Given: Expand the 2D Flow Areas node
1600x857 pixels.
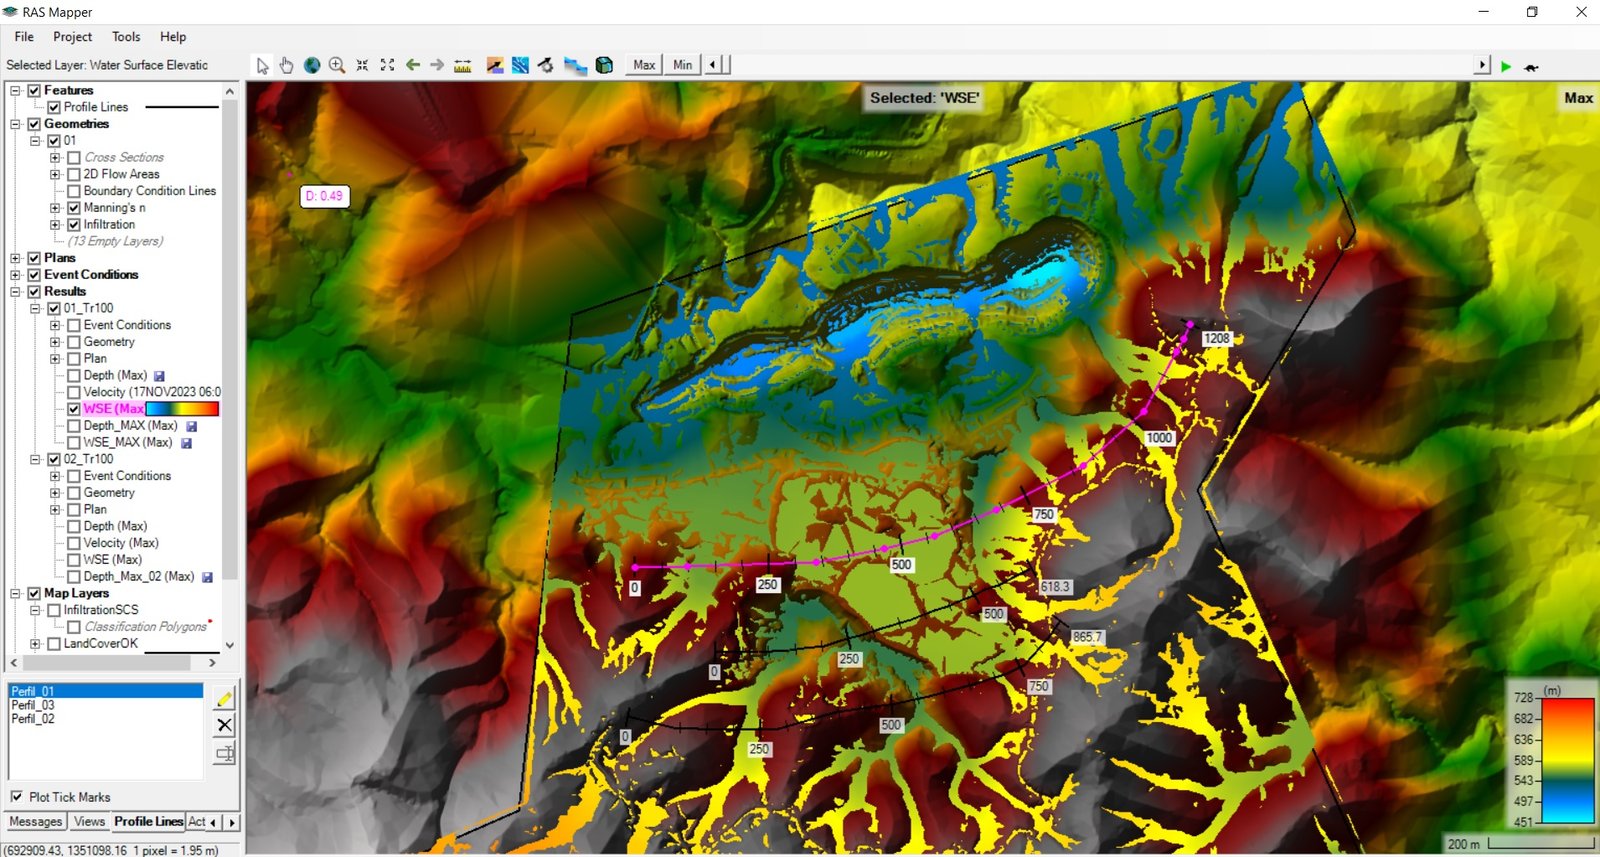Looking at the screenshot, I should coord(55,174).
